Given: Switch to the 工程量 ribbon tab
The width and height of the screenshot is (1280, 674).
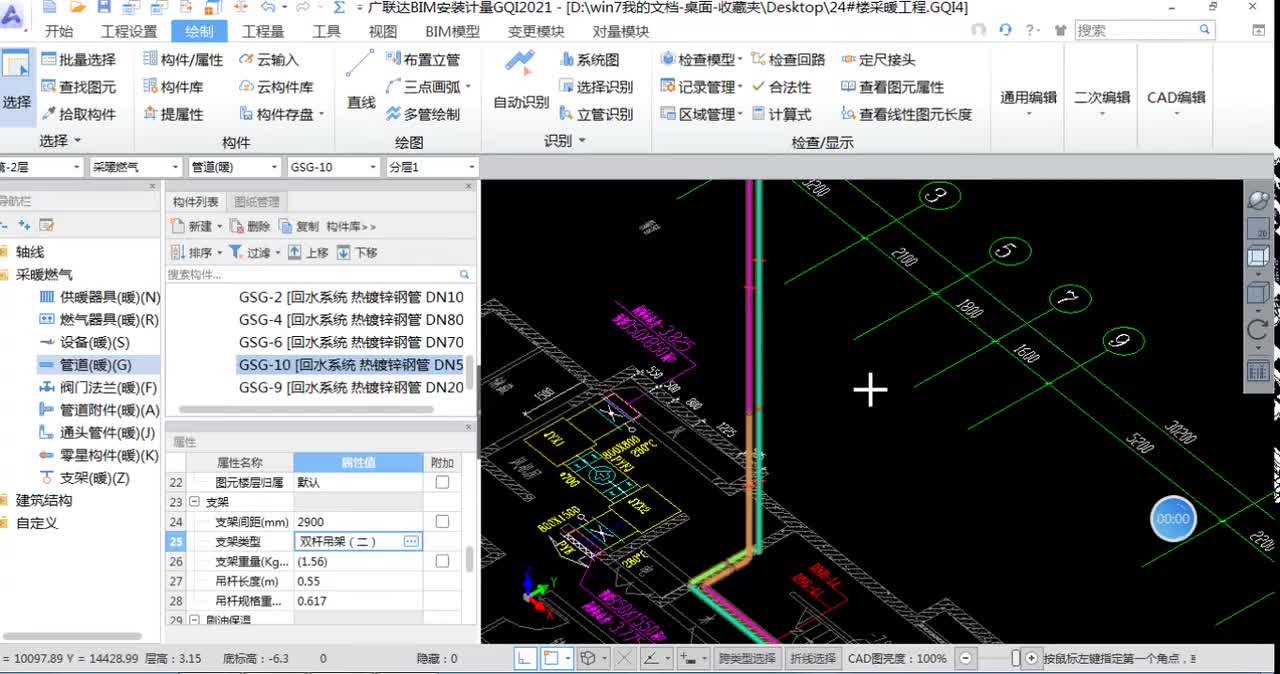Looking at the screenshot, I should click(263, 31).
